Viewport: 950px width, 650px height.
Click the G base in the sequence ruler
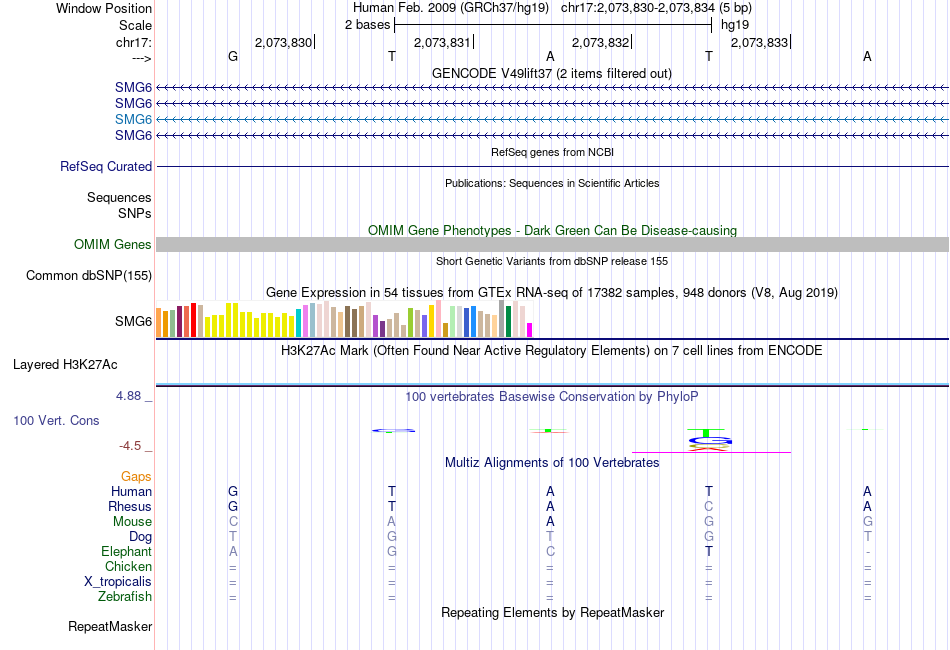pos(233,56)
